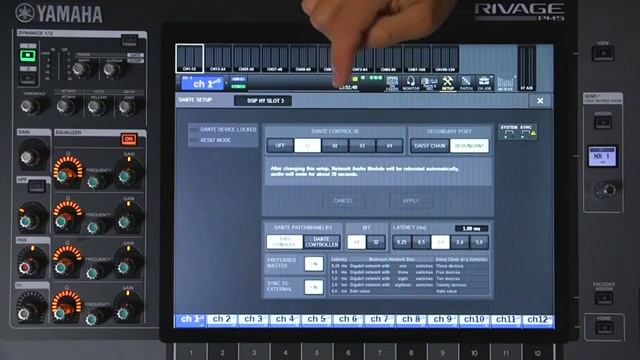This screenshot has width=640, height=360.
Task: Tap the APPLY button
Action: click(411, 200)
